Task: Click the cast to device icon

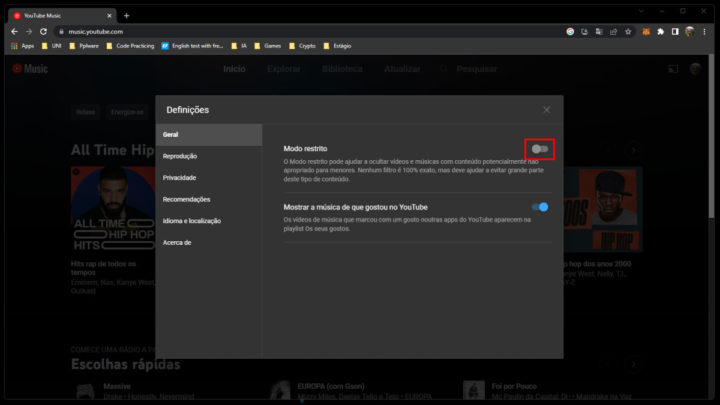Action: (673, 69)
